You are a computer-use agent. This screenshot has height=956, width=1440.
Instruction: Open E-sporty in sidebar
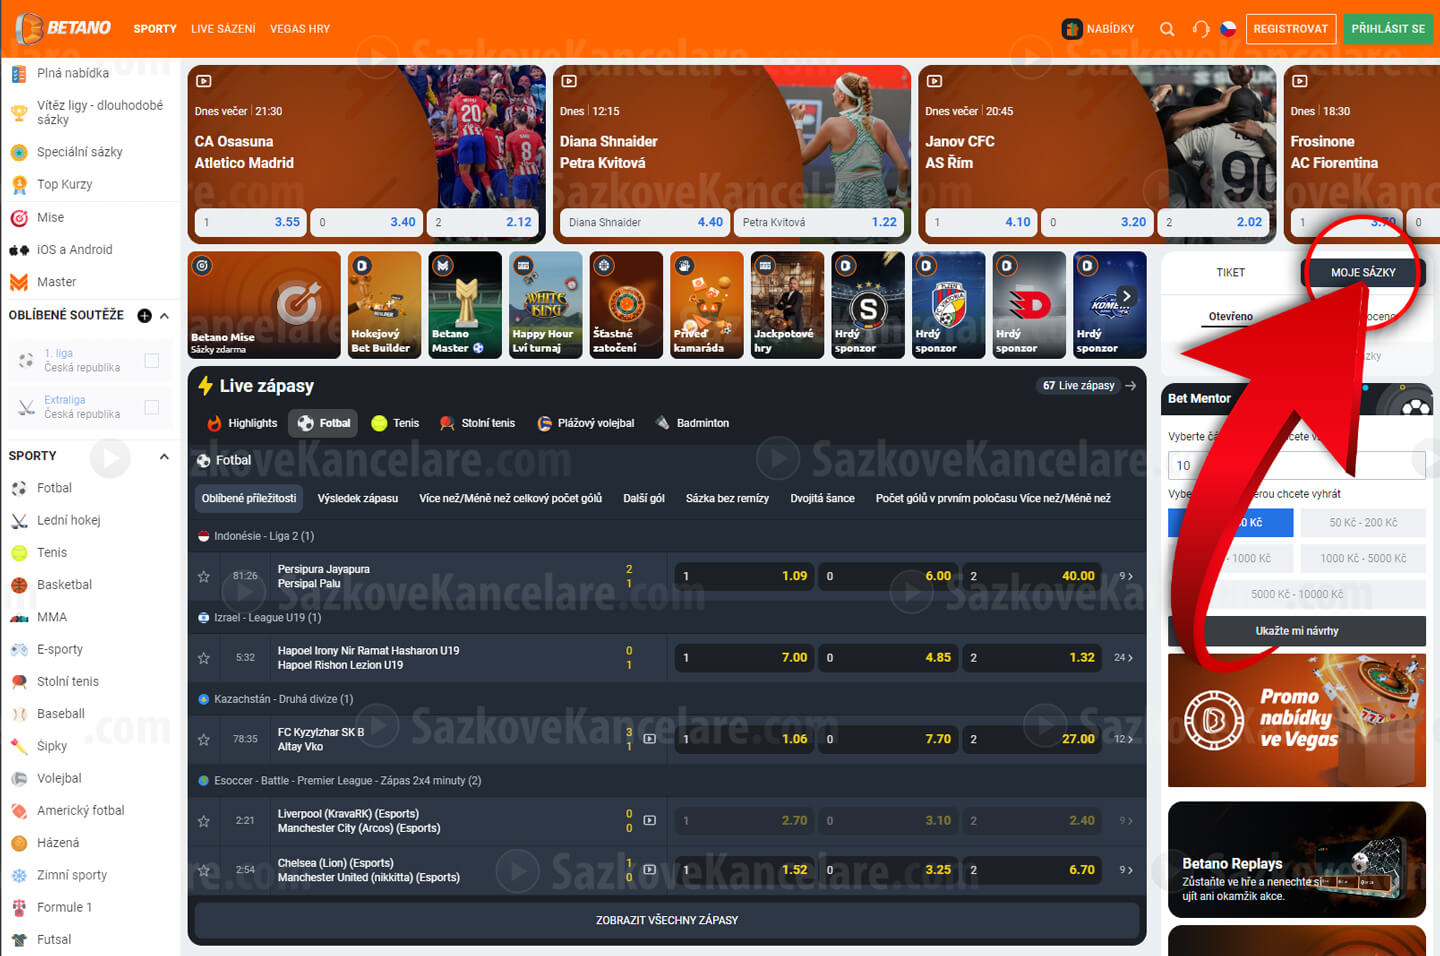[x=60, y=649]
